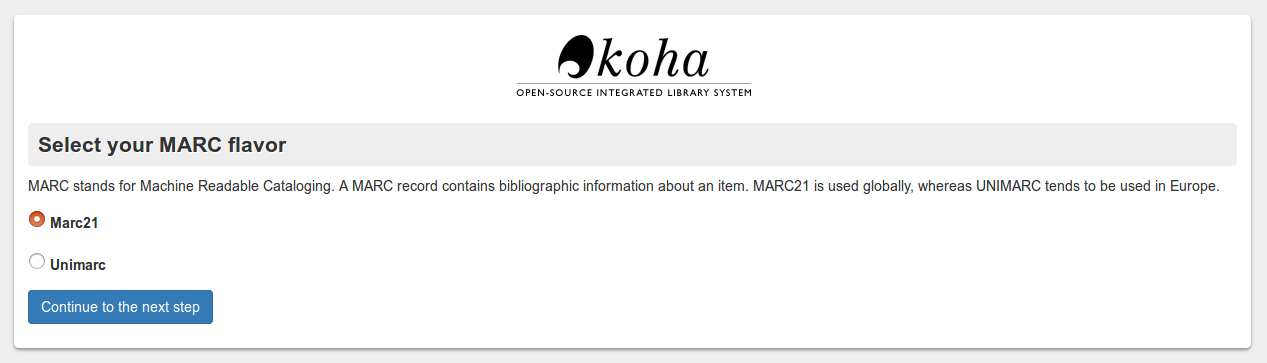Viewport: 1267px width, 363px height.
Task: Click the gray heading bar background
Action: [x=760, y=145]
